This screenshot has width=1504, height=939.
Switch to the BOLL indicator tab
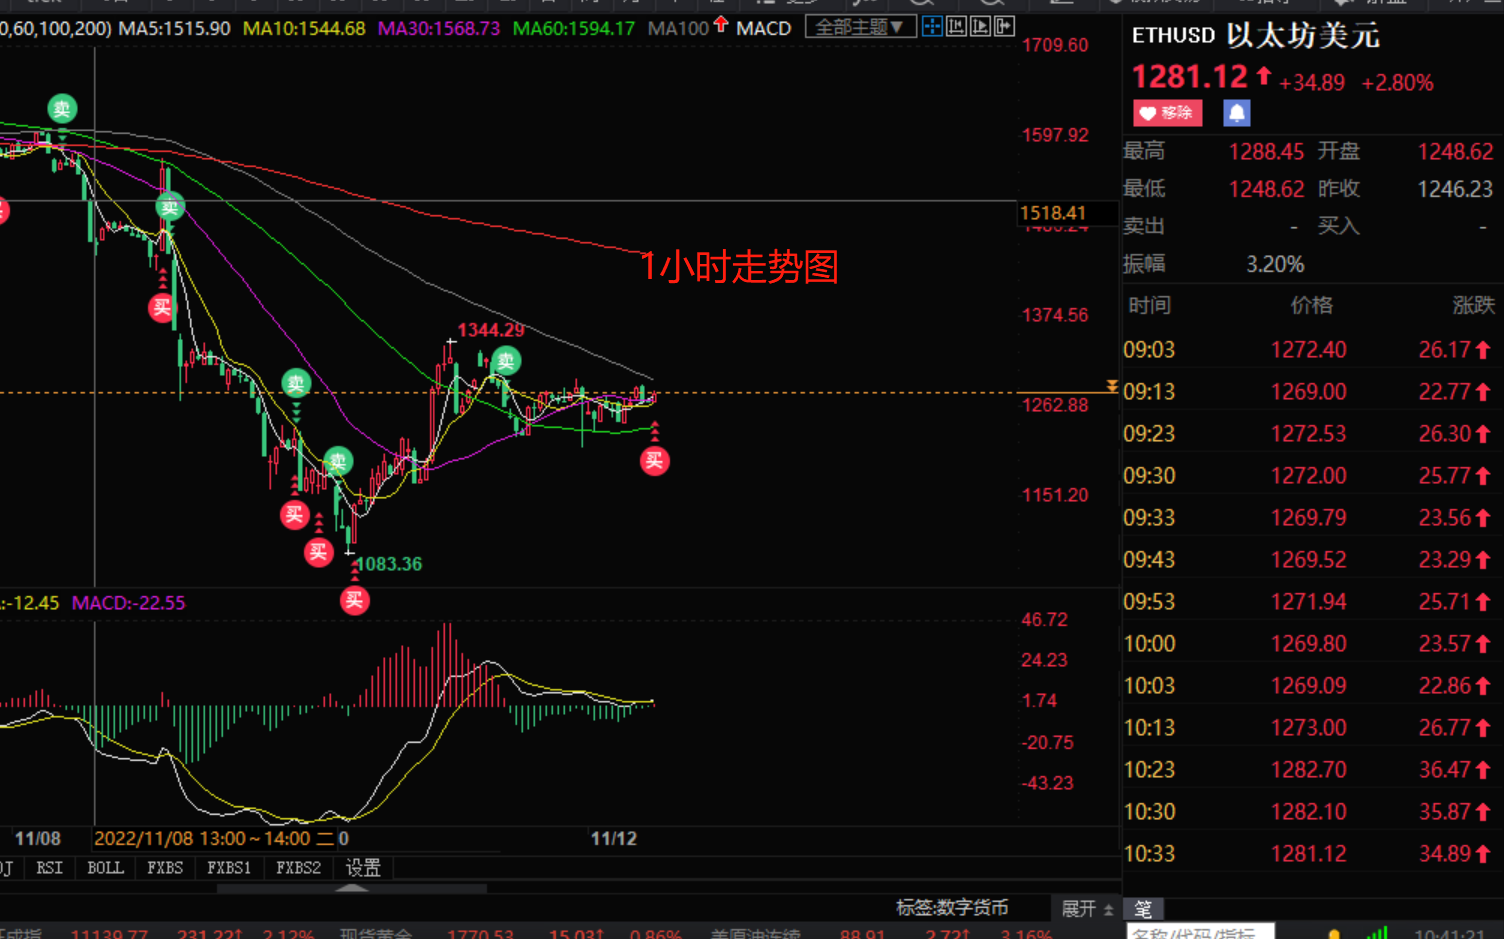point(105,867)
